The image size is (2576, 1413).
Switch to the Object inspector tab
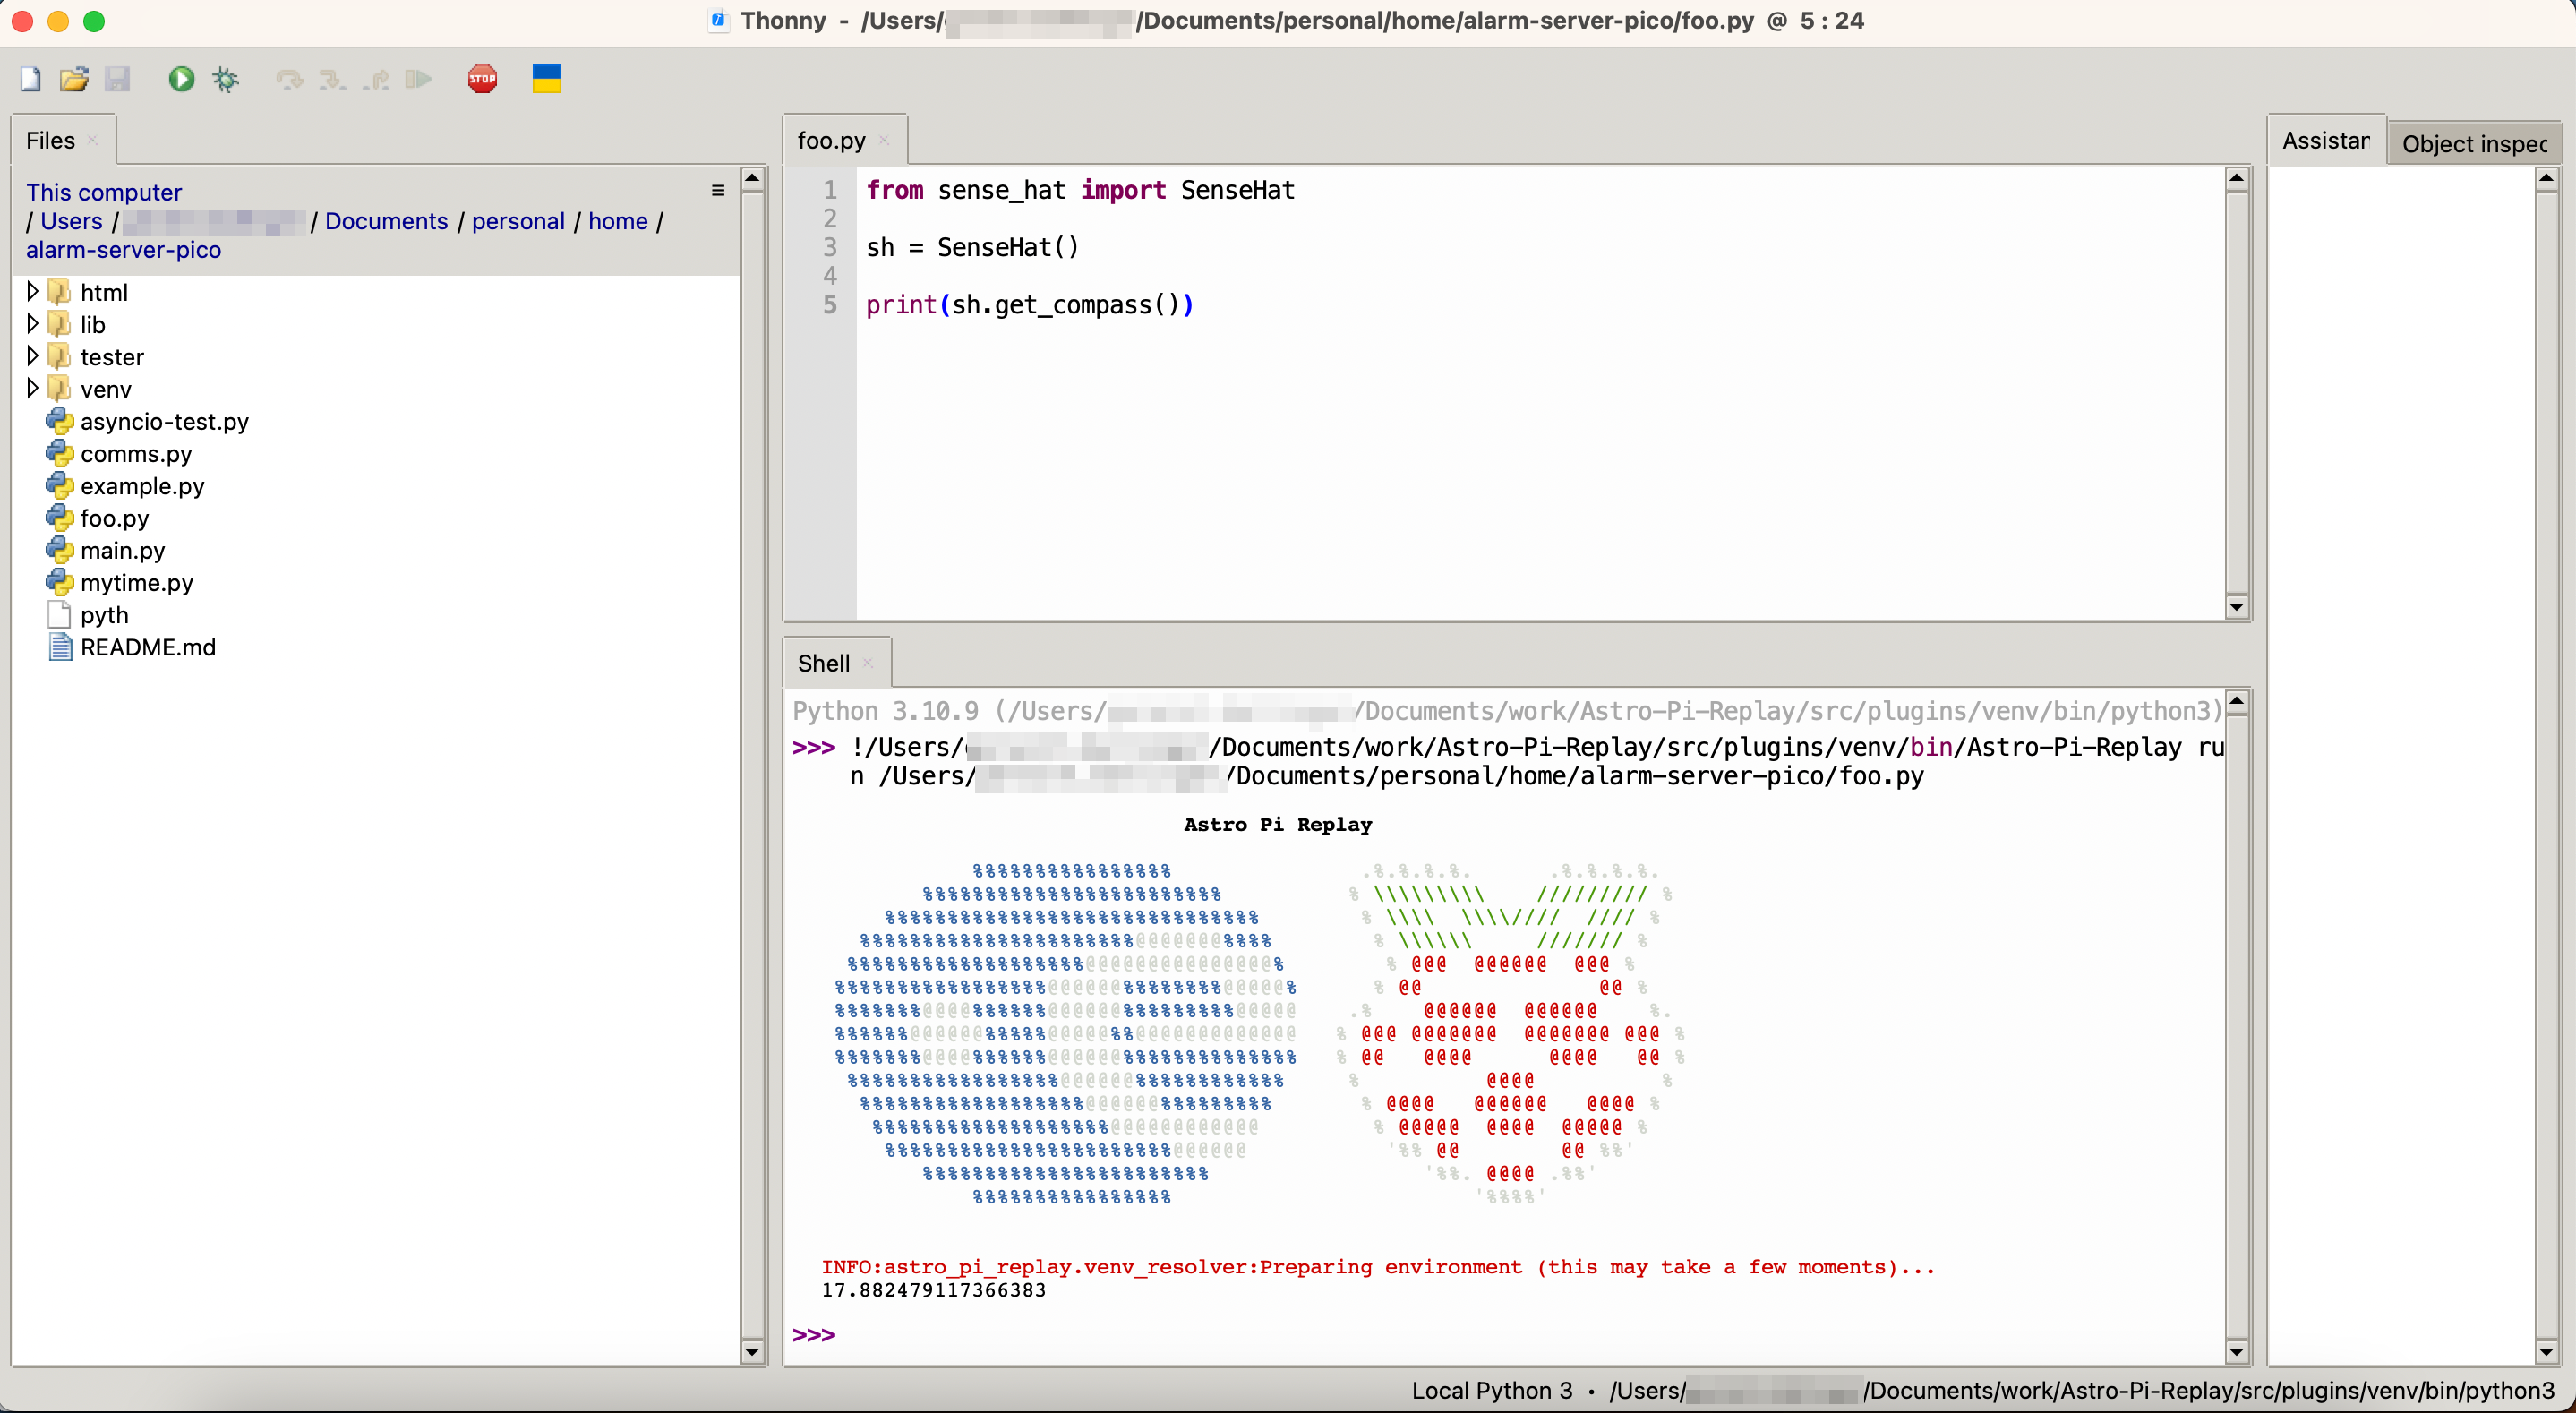pos(2474,143)
